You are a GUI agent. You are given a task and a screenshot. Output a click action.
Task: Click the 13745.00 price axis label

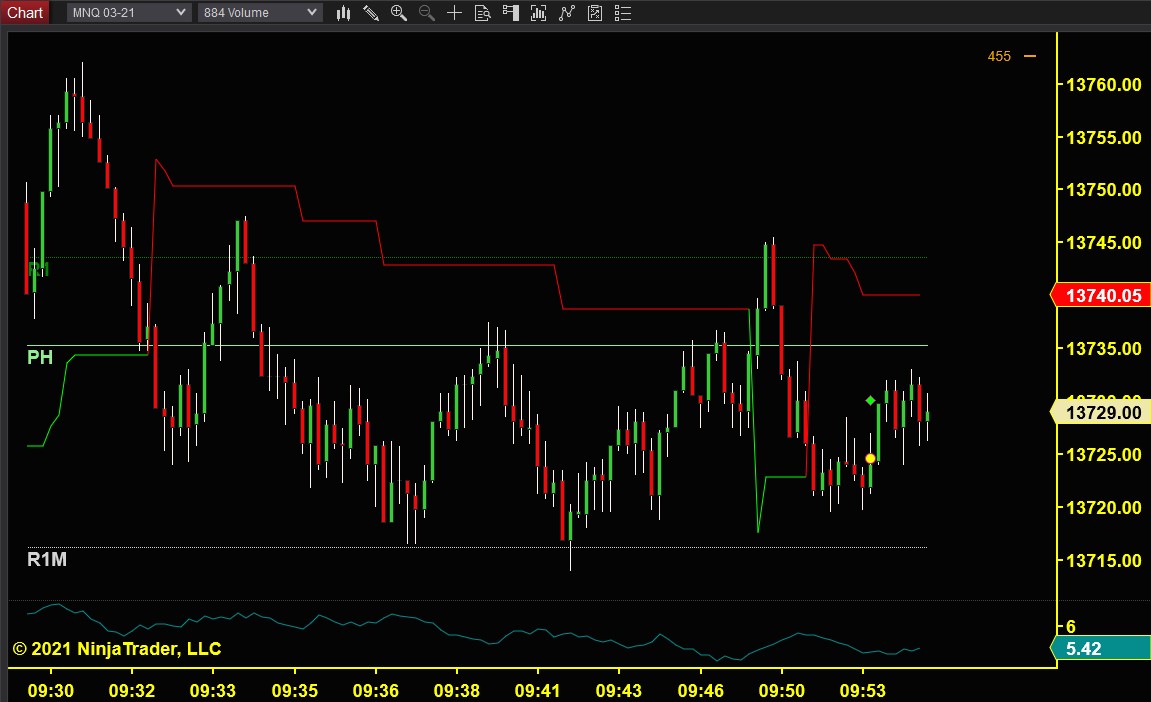[1103, 242]
